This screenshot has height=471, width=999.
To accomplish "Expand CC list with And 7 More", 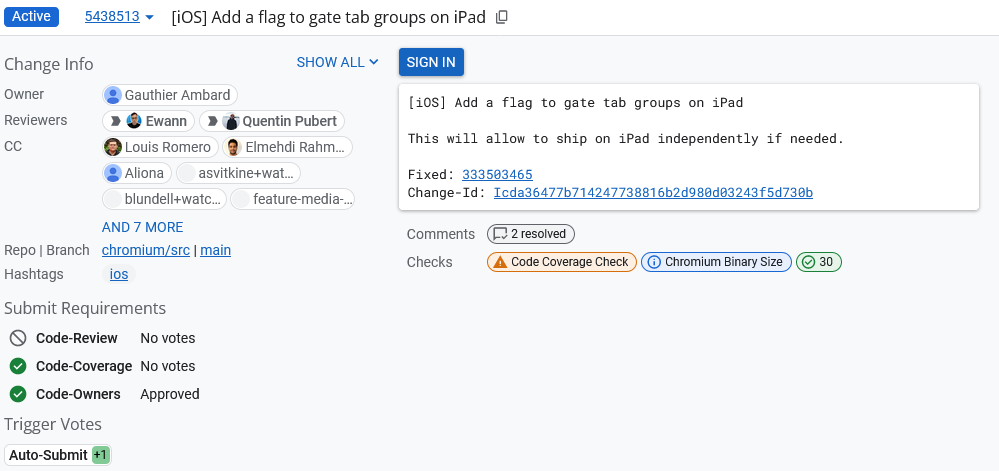I will (142, 227).
